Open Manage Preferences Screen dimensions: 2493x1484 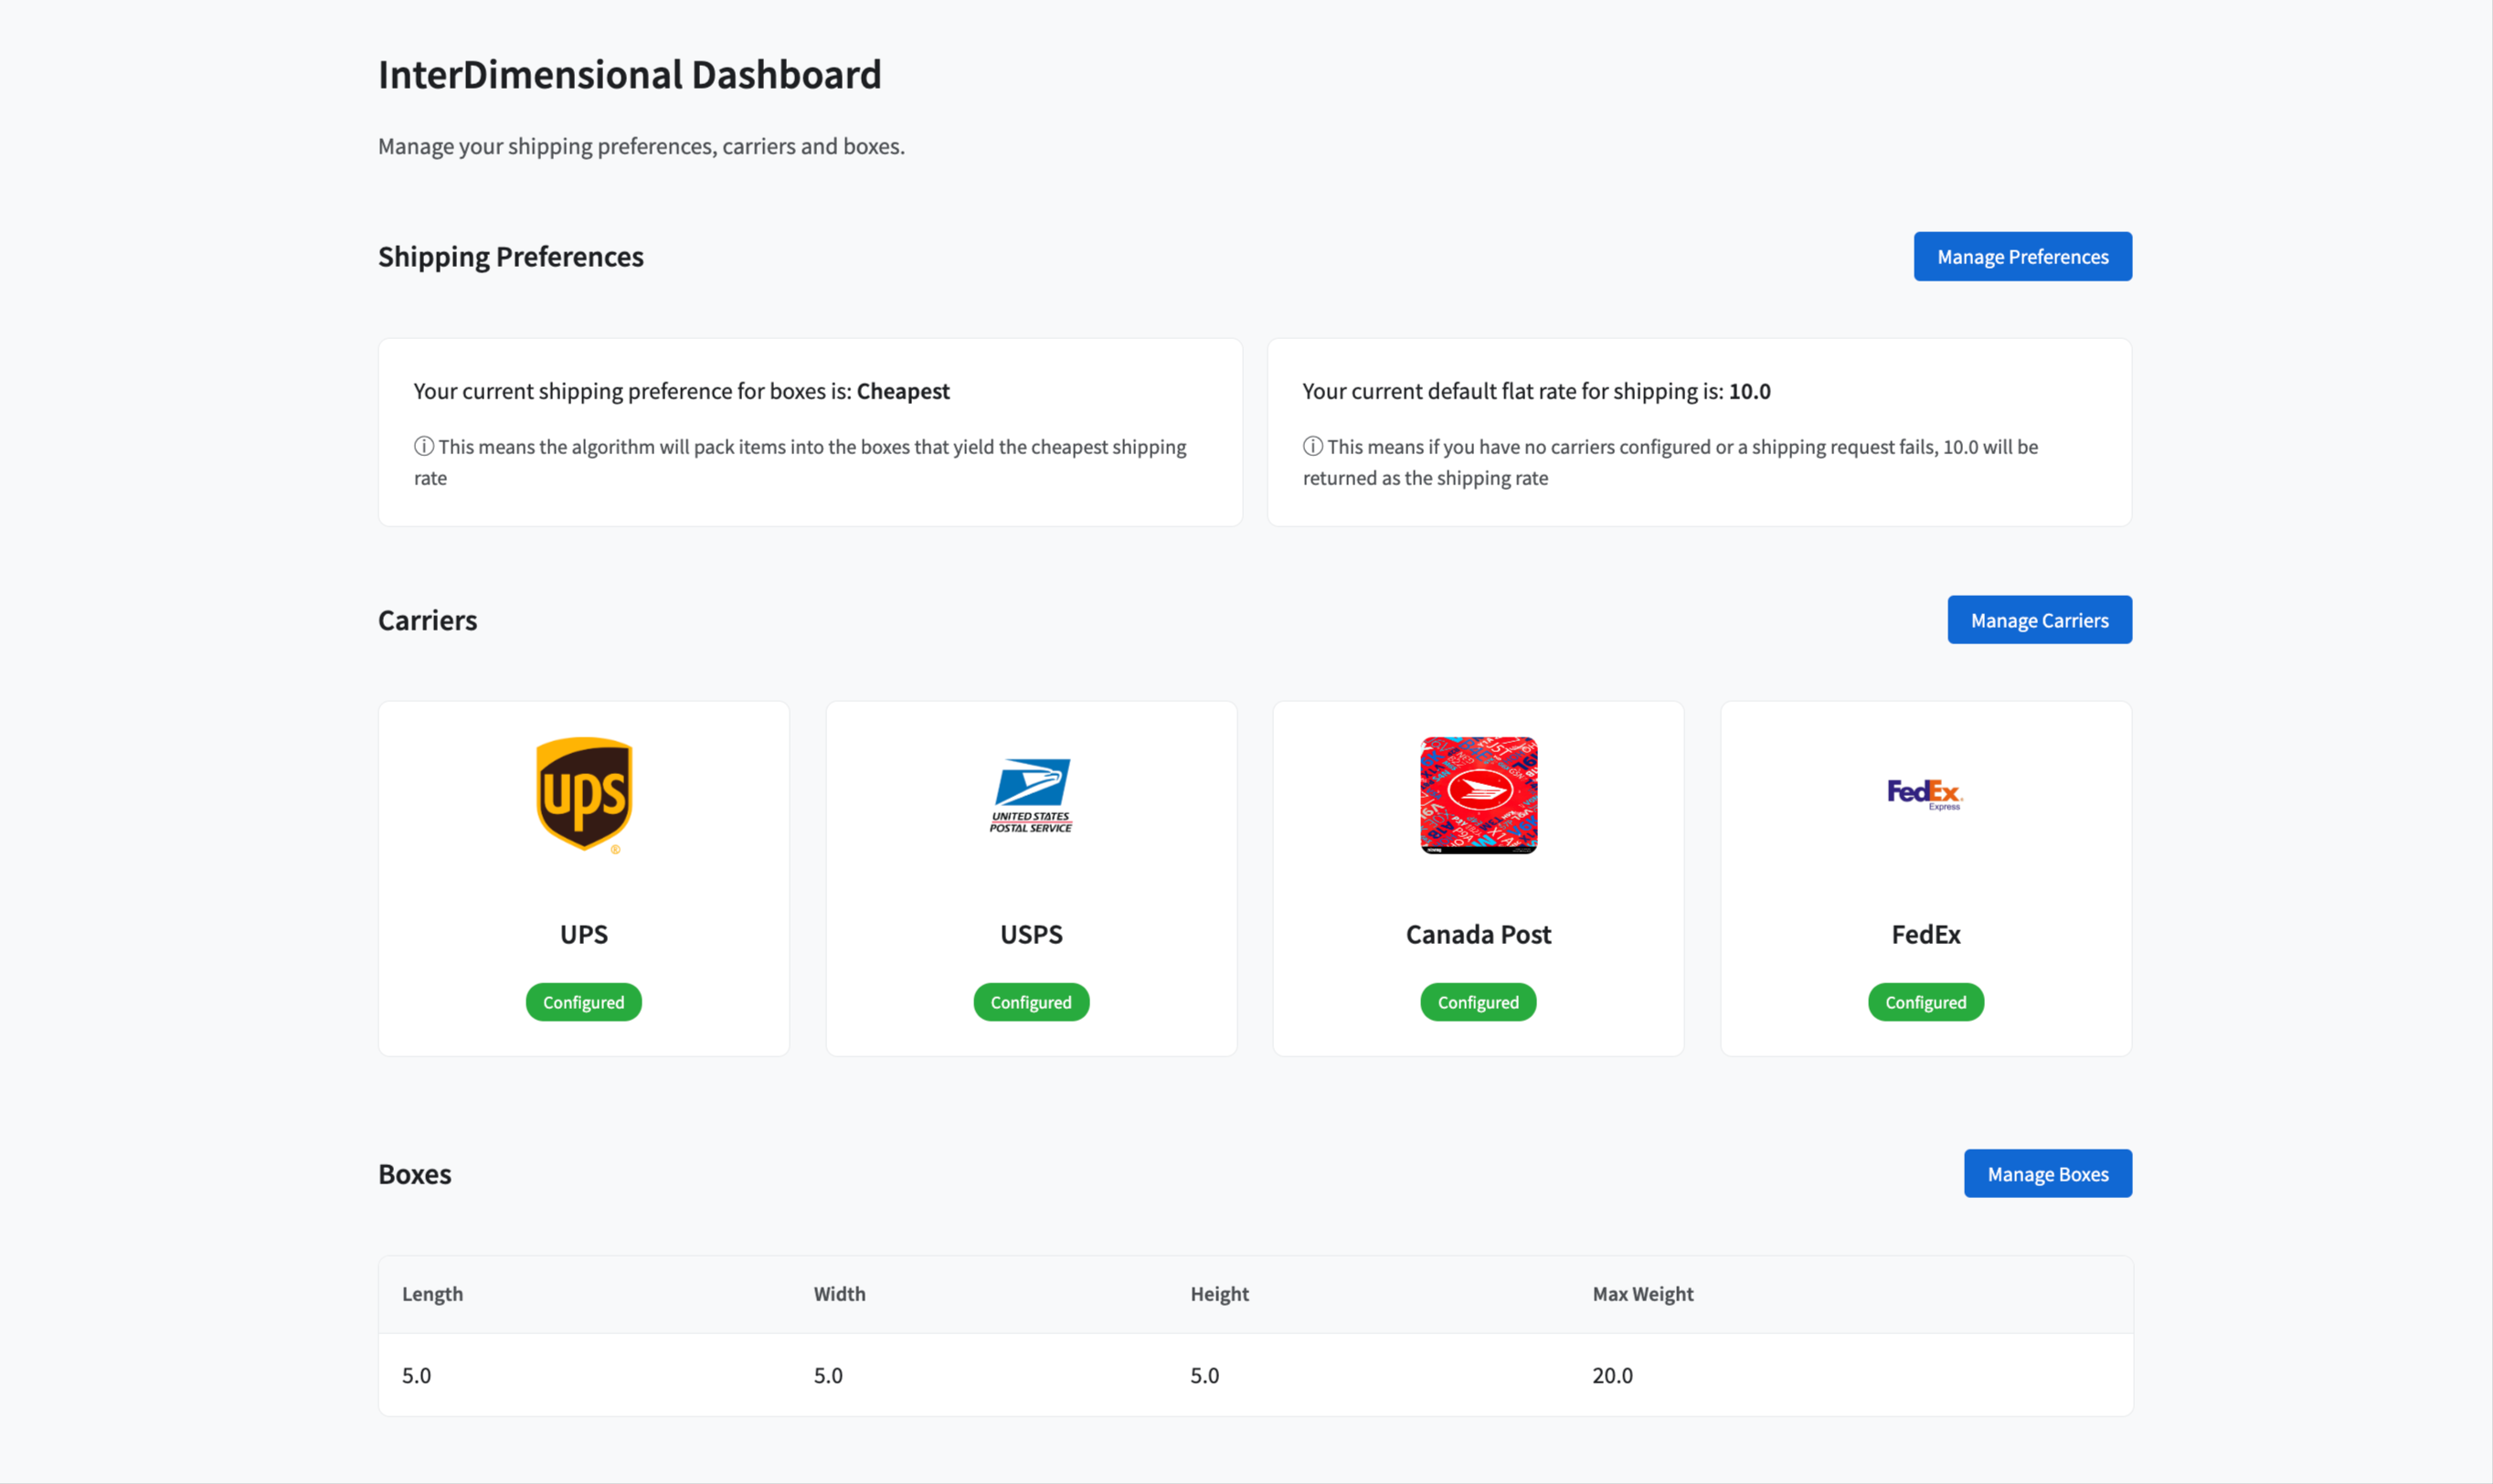tap(2022, 257)
